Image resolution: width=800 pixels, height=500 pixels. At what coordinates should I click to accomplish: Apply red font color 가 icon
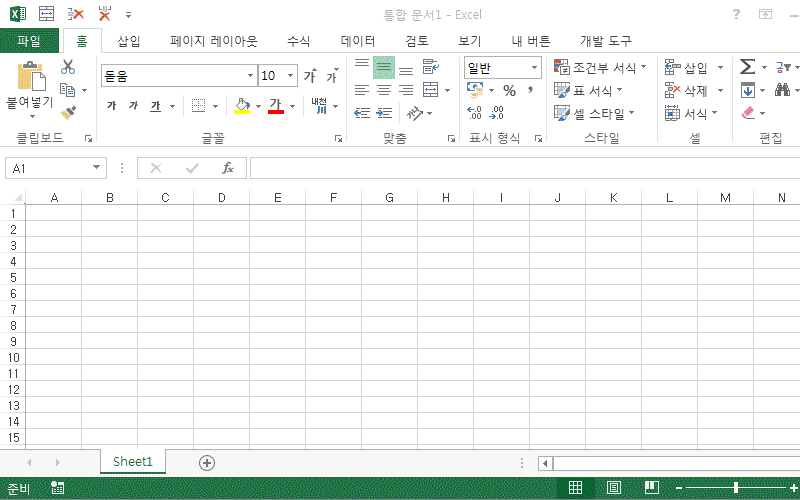(x=276, y=106)
